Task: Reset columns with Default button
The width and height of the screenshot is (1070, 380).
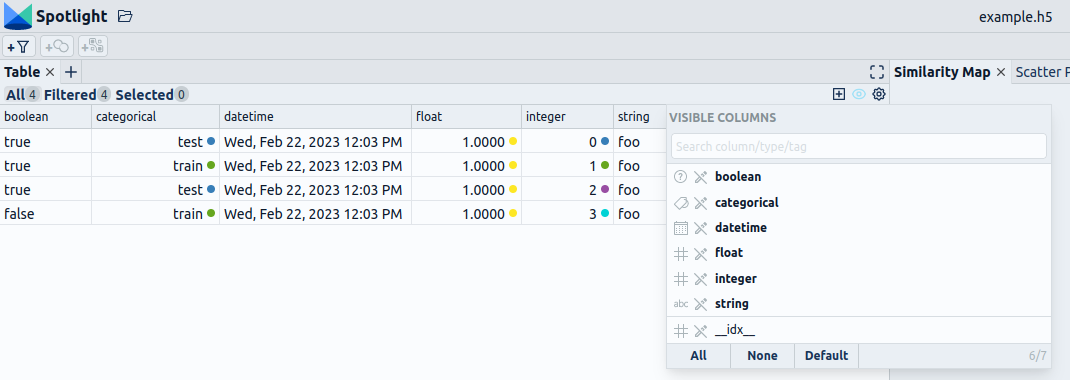Action: click(826, 355)
